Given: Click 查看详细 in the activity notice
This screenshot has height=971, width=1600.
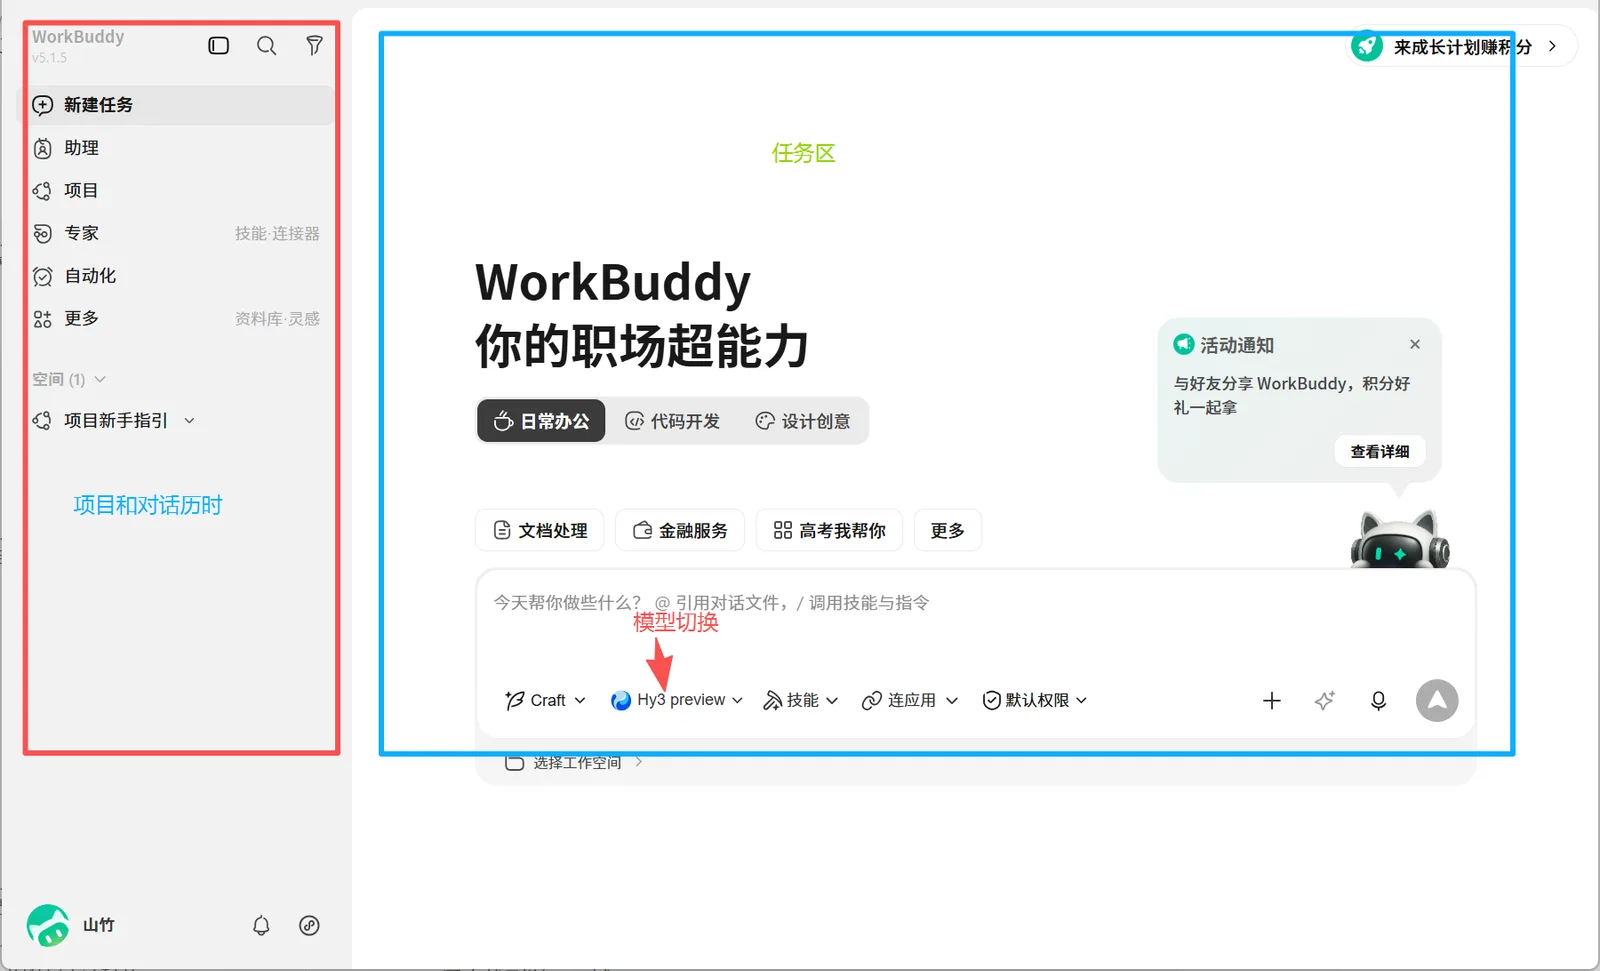Looking at the screenshot, I should click(x=1380, y=451).
